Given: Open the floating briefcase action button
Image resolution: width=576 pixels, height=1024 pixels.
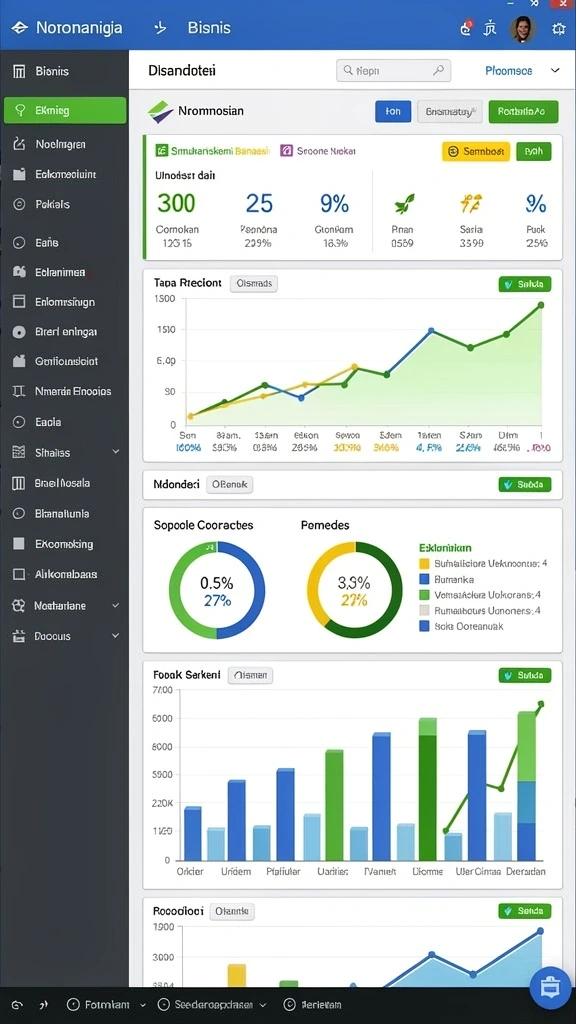Looking at the screenshot, I should click(549, 987).
